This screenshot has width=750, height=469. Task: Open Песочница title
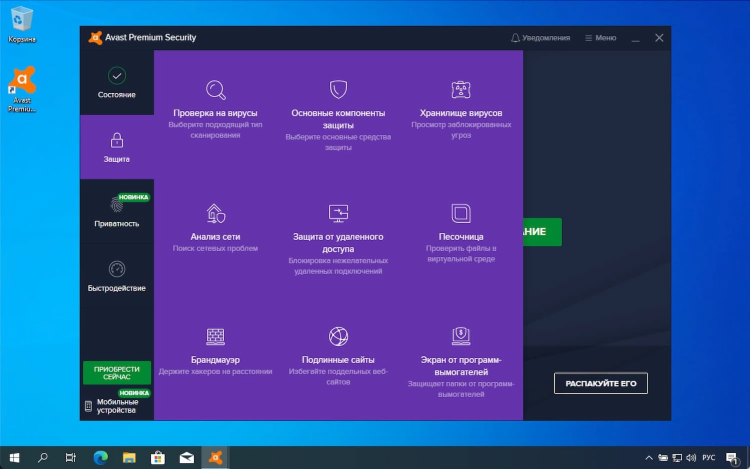(x=461, y=237)
